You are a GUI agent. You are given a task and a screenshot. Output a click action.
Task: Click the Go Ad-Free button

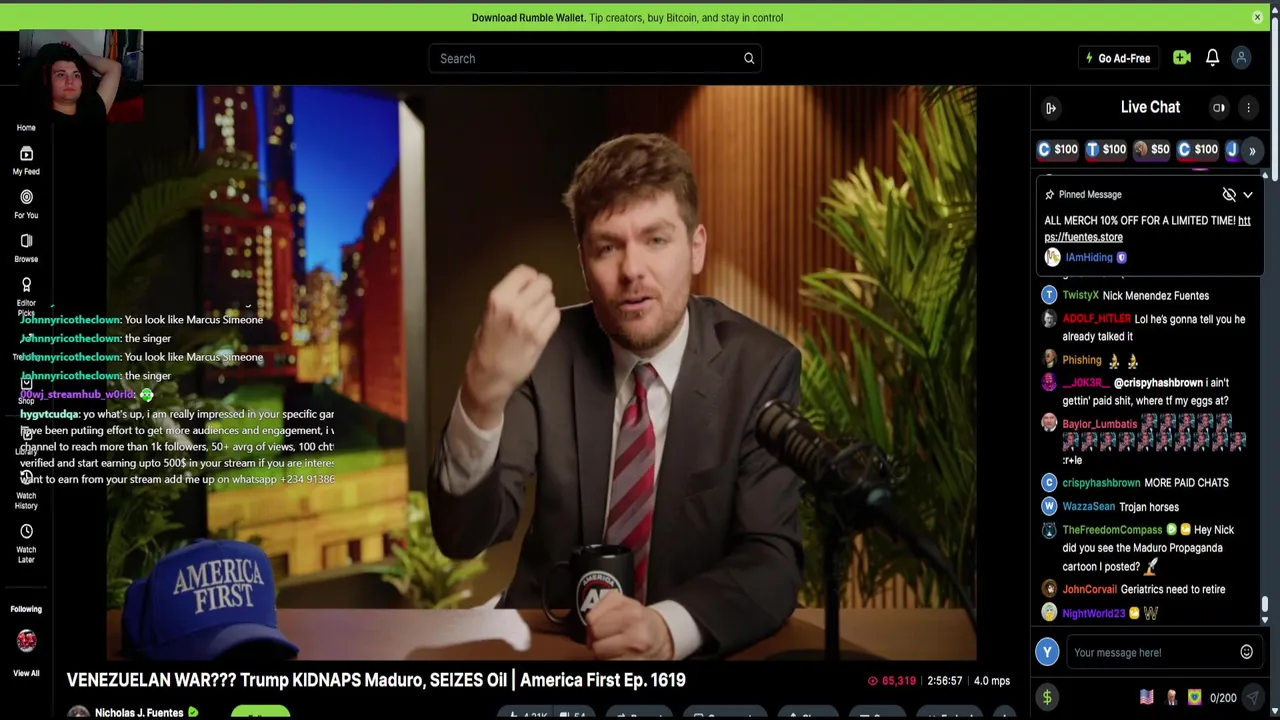pyautogui.click(x=1118, y=58)
